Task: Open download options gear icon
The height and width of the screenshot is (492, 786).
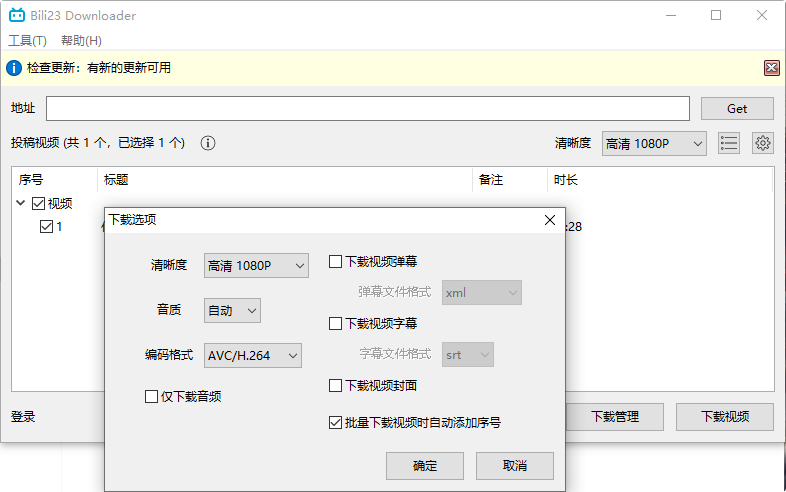Action: (763, 143)
